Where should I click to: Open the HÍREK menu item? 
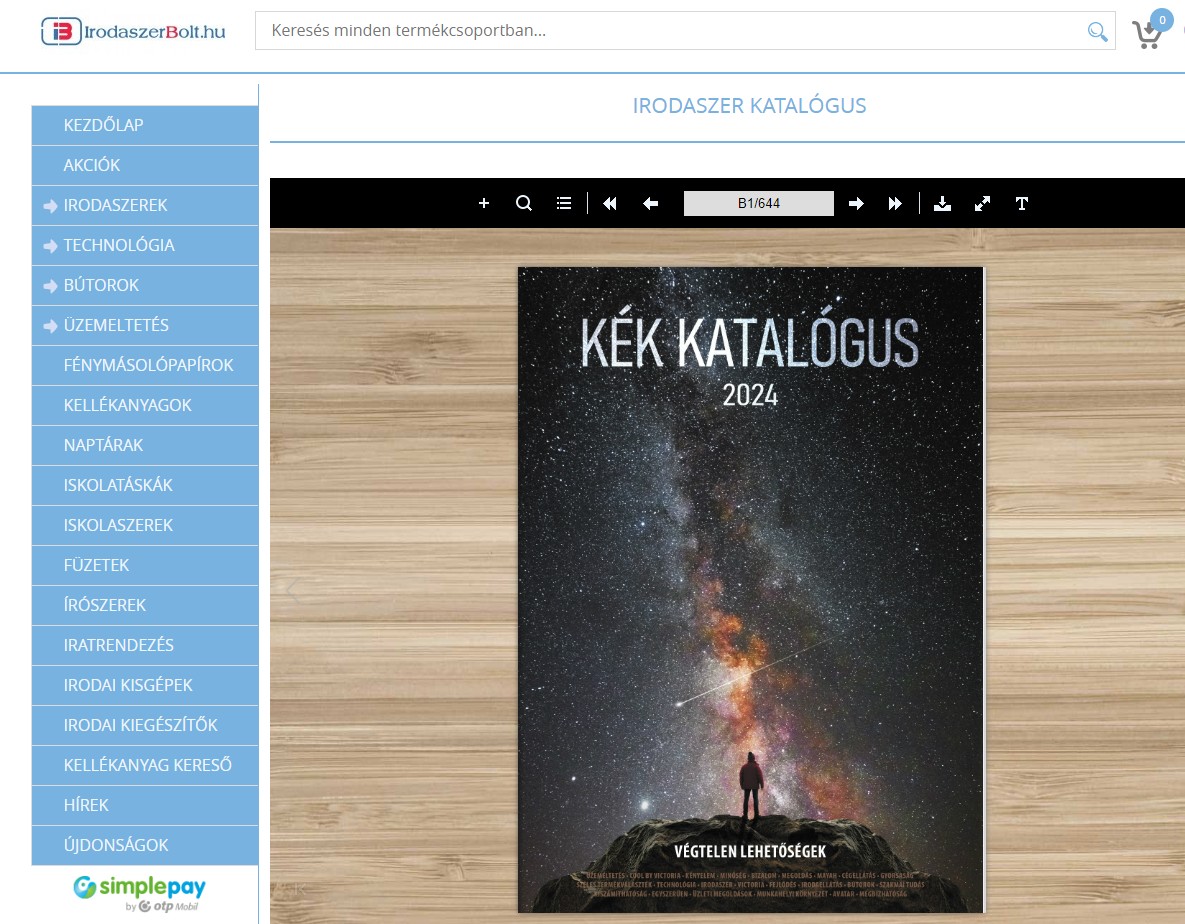pyautogui.click(x=145, y=806)
